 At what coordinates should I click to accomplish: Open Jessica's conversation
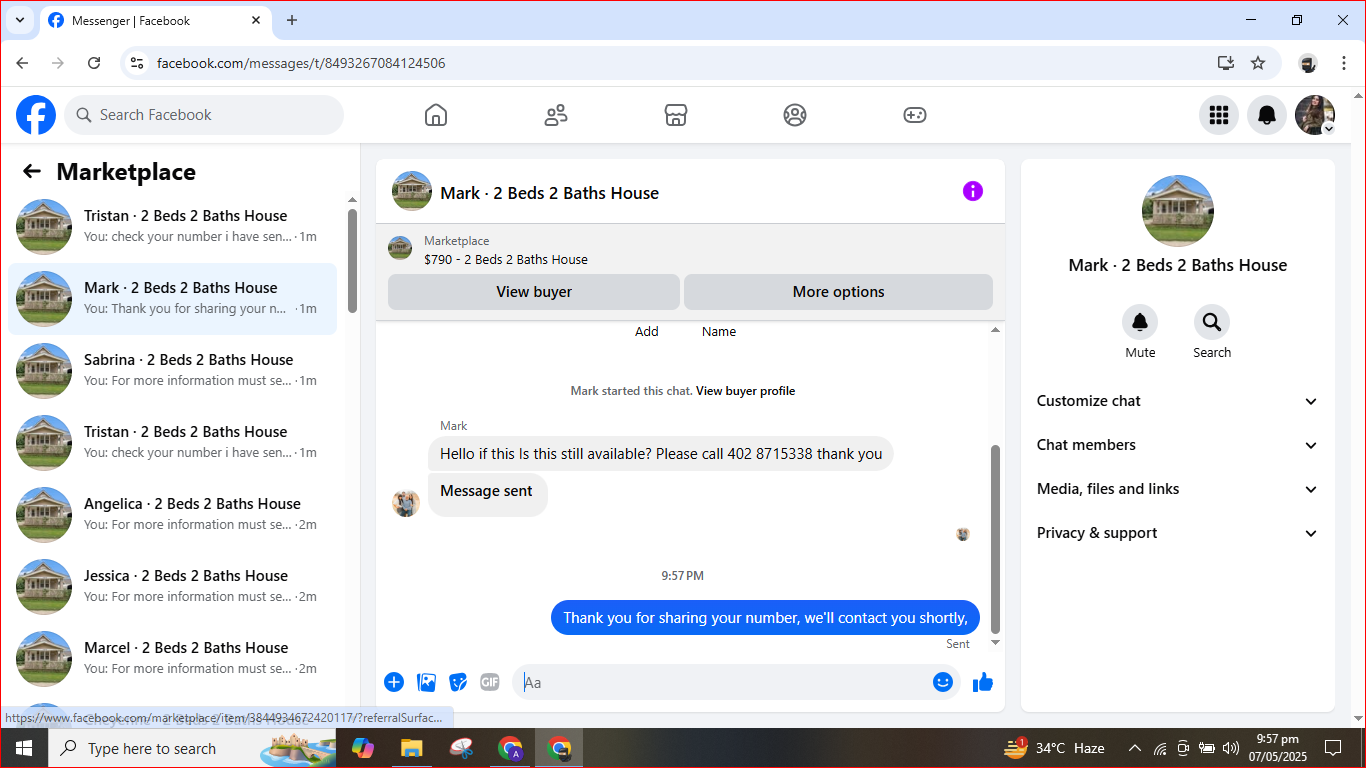coord(173,586)
